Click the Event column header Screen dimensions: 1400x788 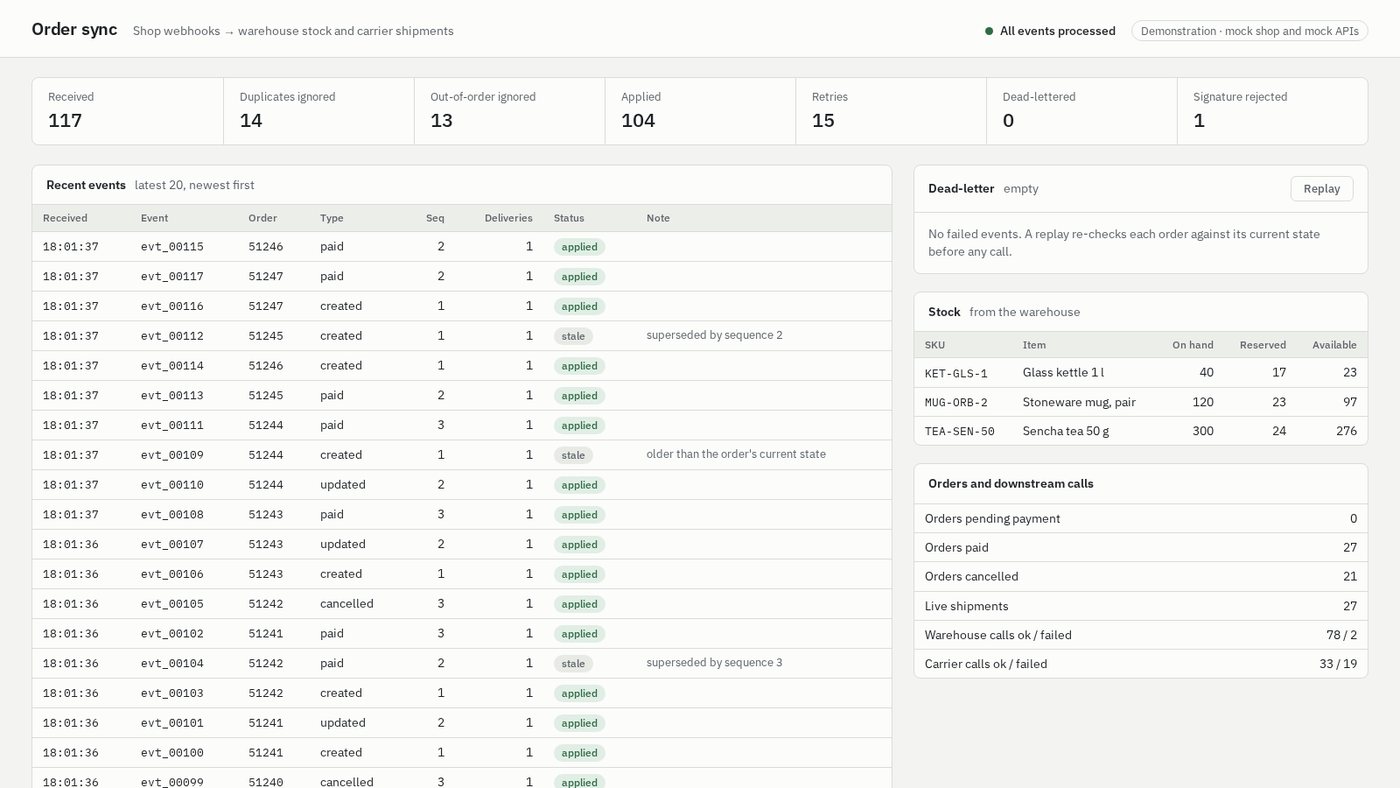(154, 218)
